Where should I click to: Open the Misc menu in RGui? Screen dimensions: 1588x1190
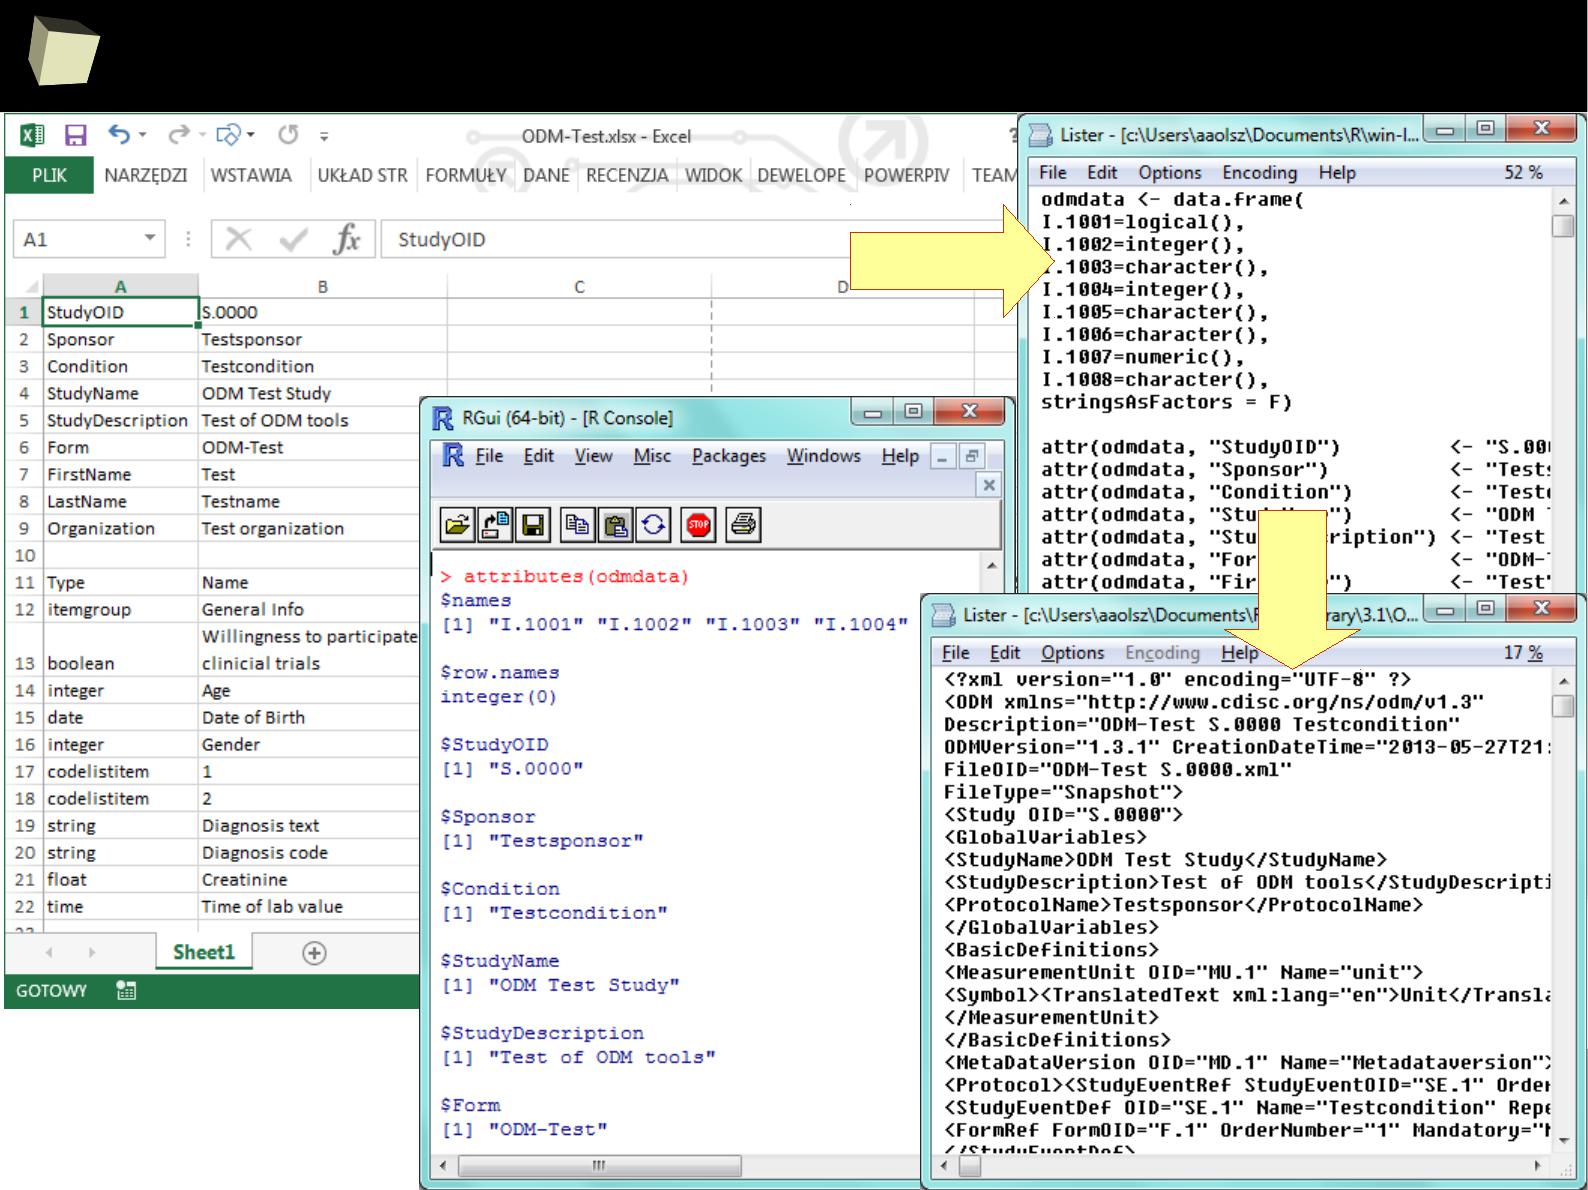coord(652,456)
